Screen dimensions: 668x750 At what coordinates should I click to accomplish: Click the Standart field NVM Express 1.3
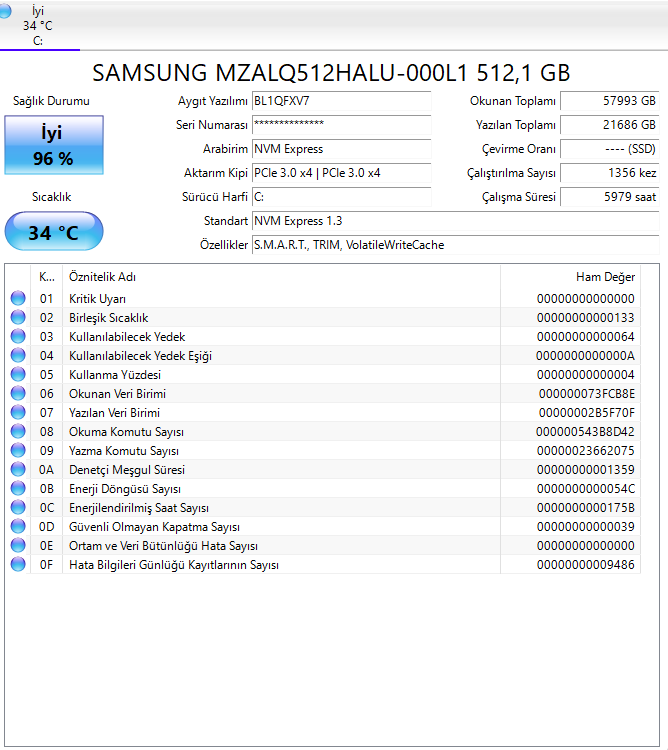(456, 221)
